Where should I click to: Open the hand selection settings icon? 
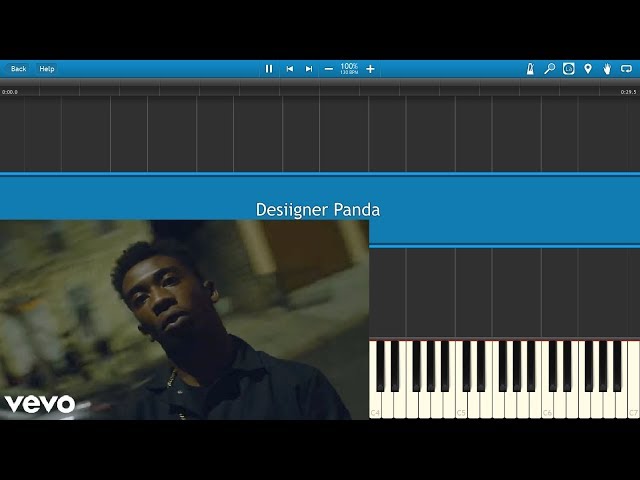pyautogui.click(x=607, y=69)
